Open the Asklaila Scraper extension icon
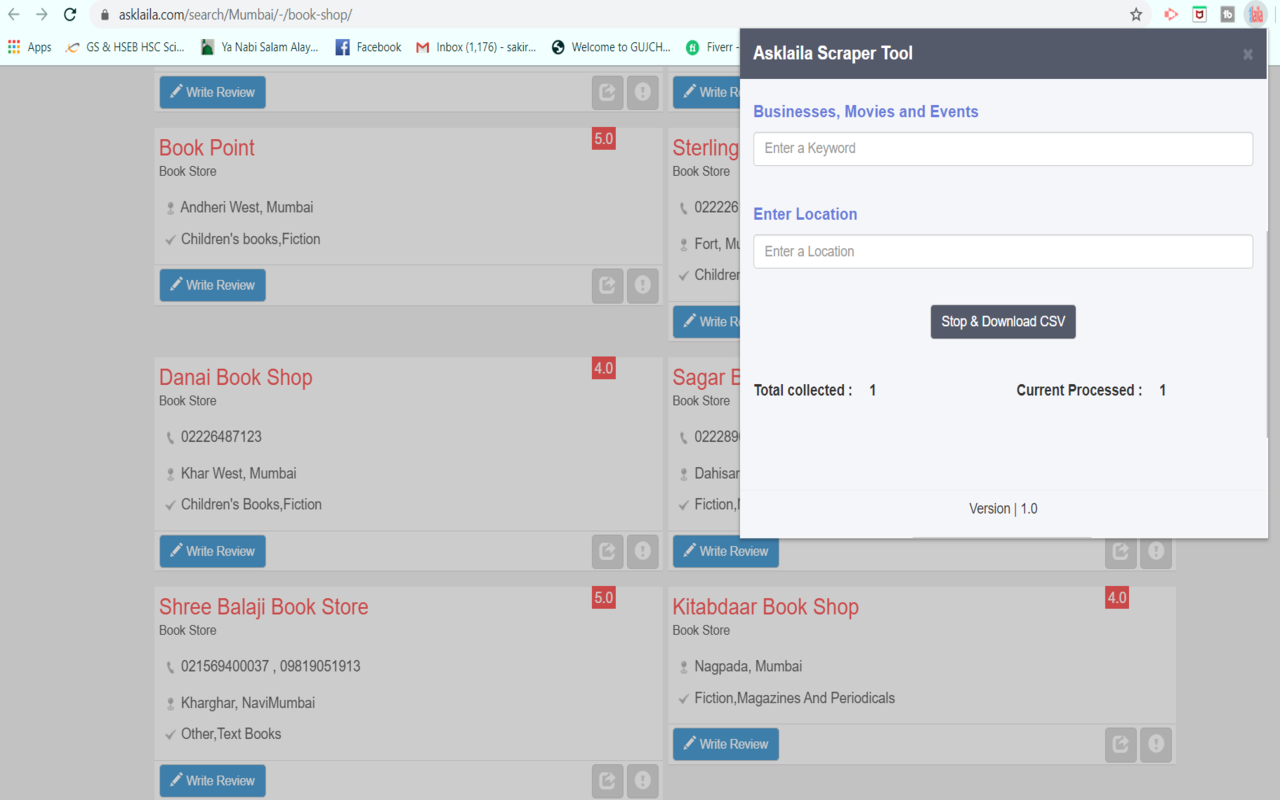The width and height of the screenshot is (1280, 800). pyautogui.click(x=1255, y=14)
